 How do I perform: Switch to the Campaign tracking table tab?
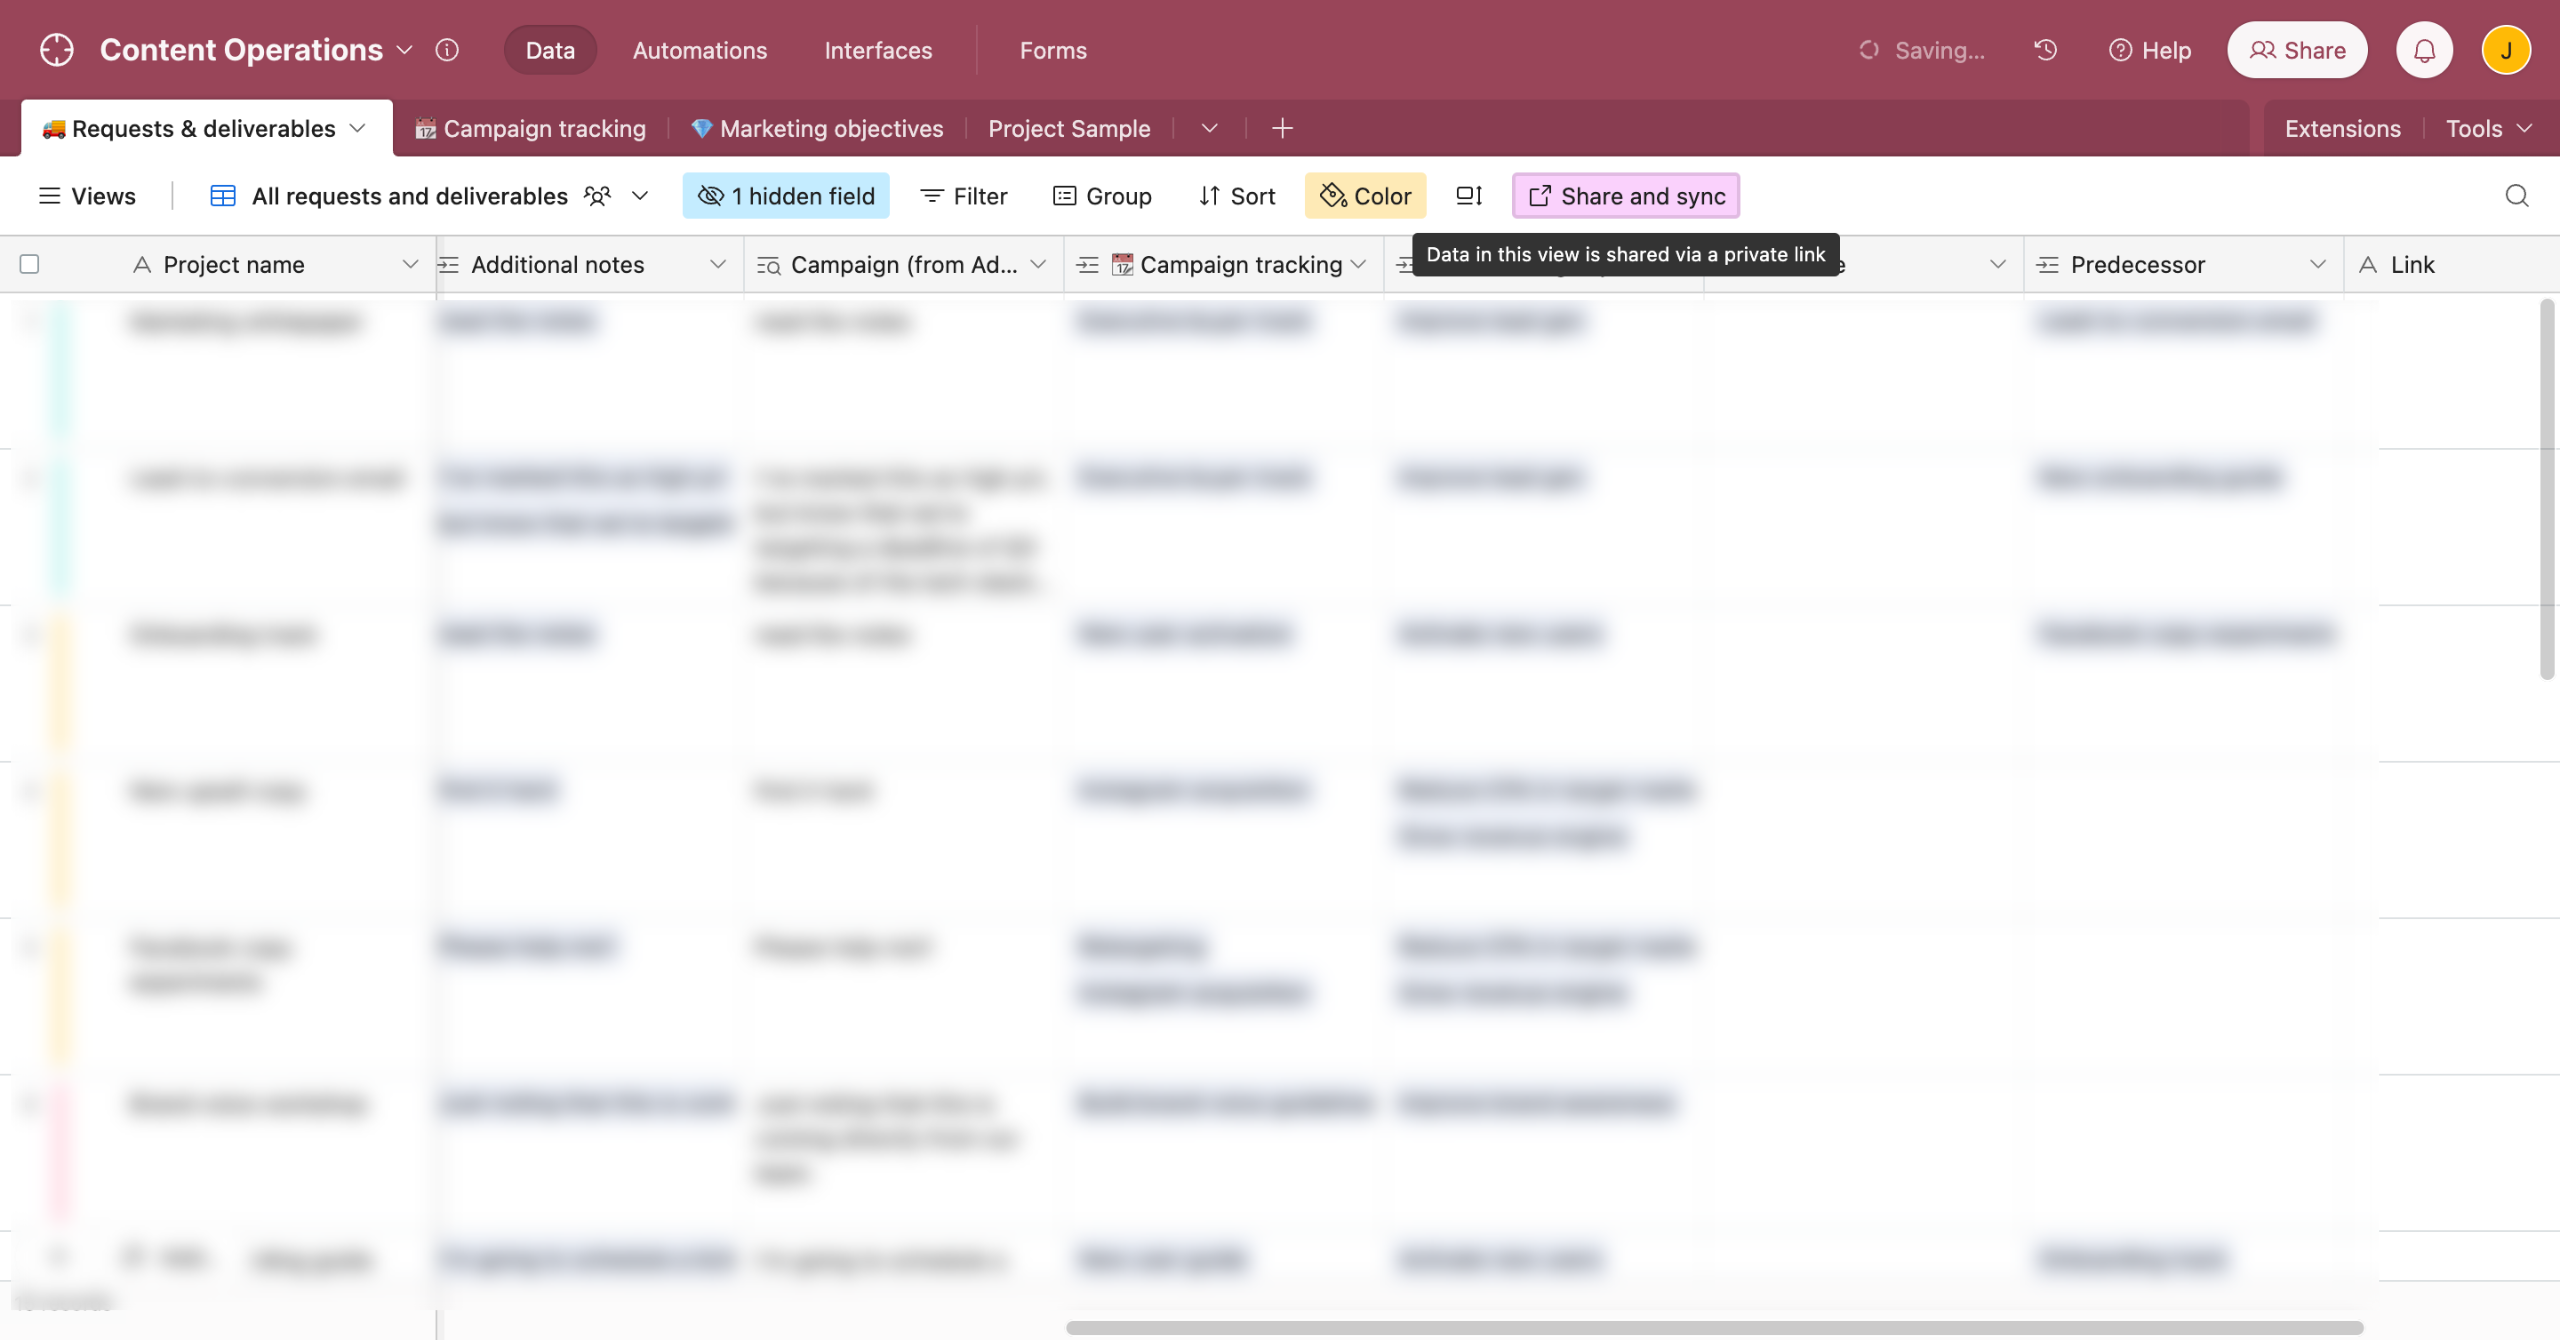(x=531, y=128)
